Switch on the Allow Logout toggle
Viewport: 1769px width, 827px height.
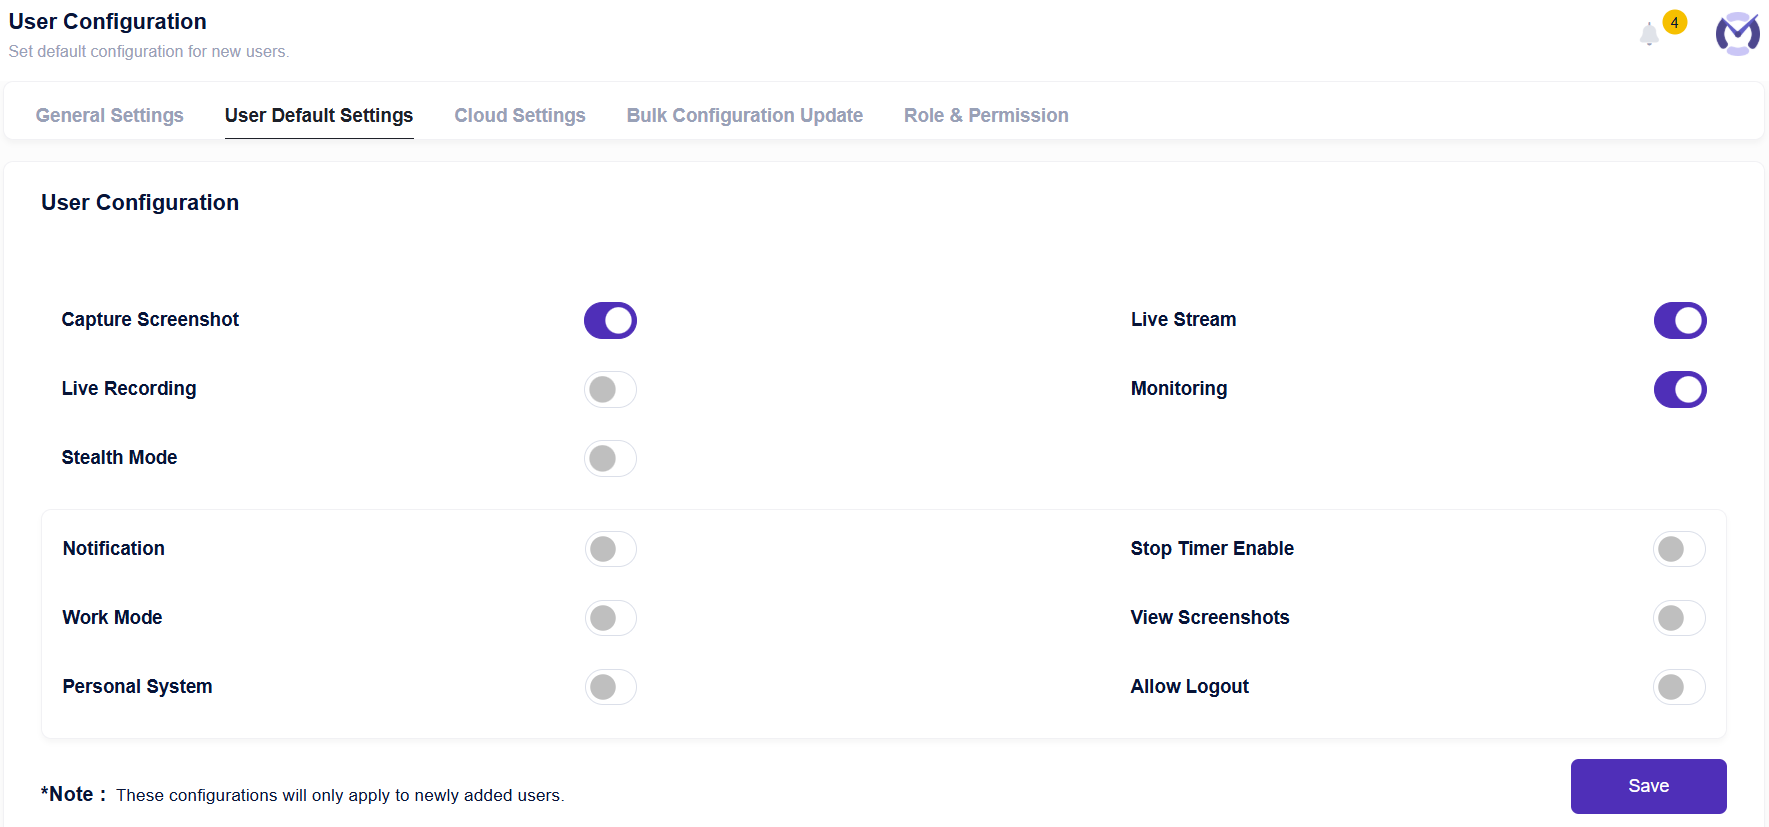point(1679,687)
